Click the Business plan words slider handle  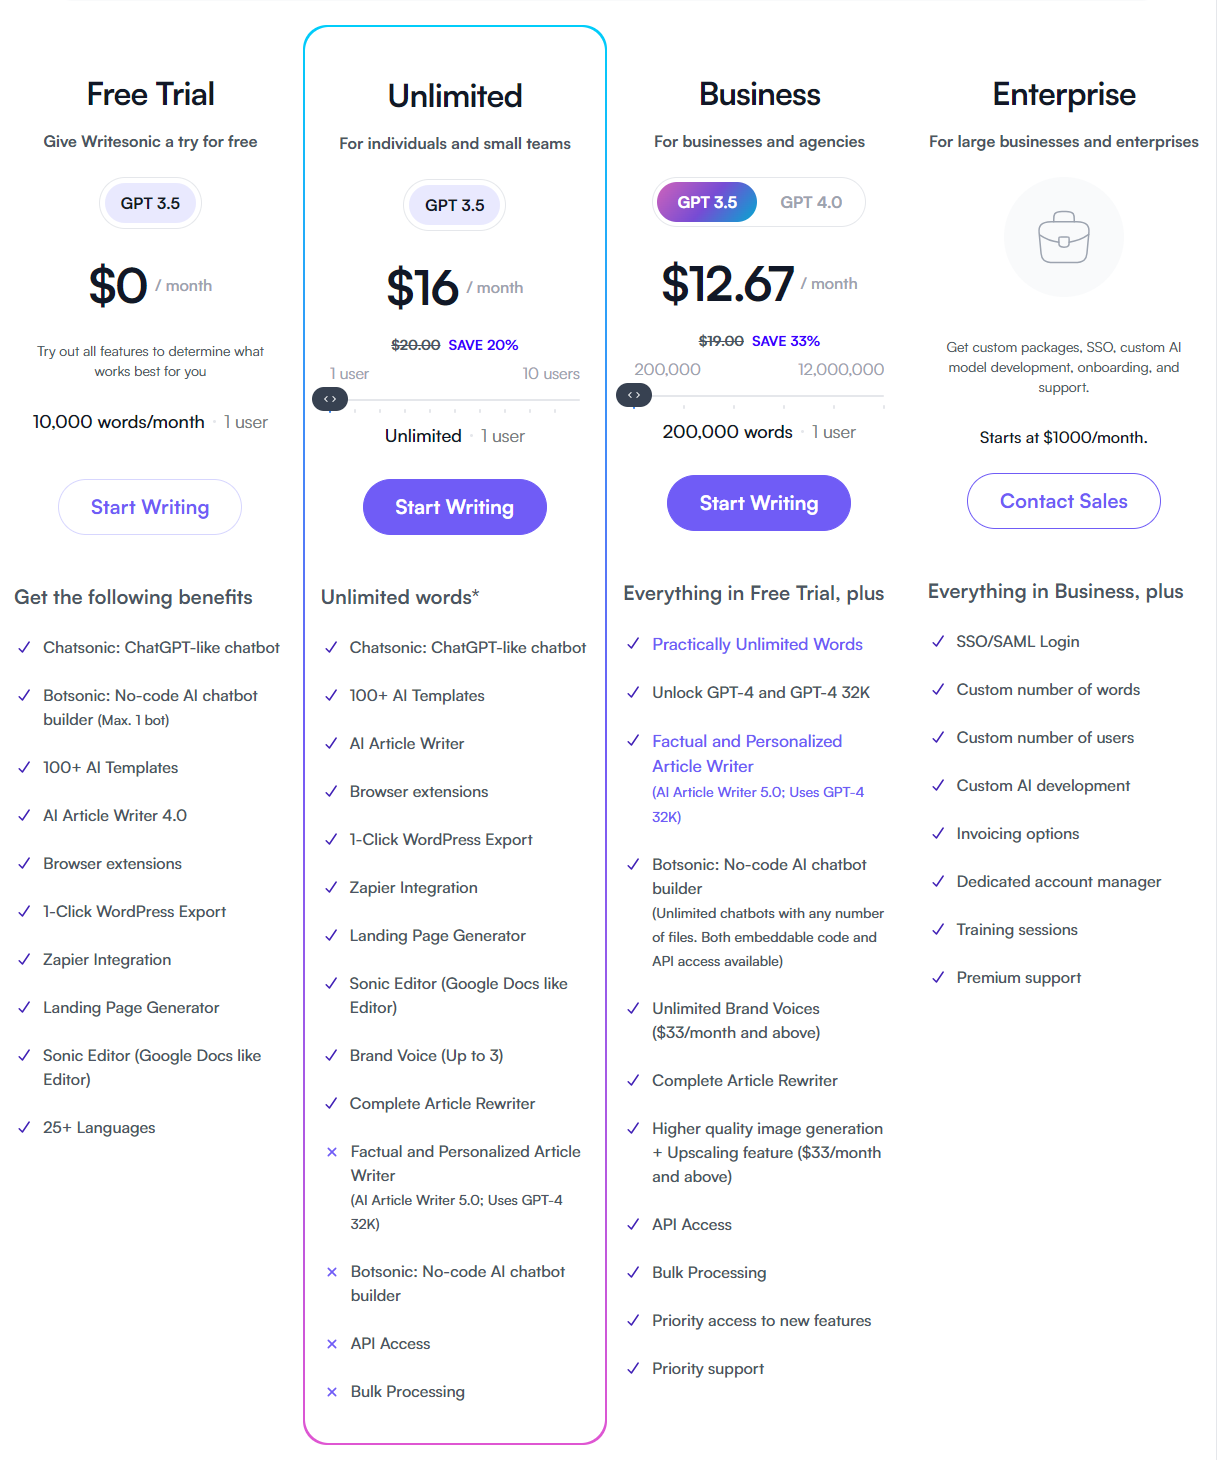634,395
